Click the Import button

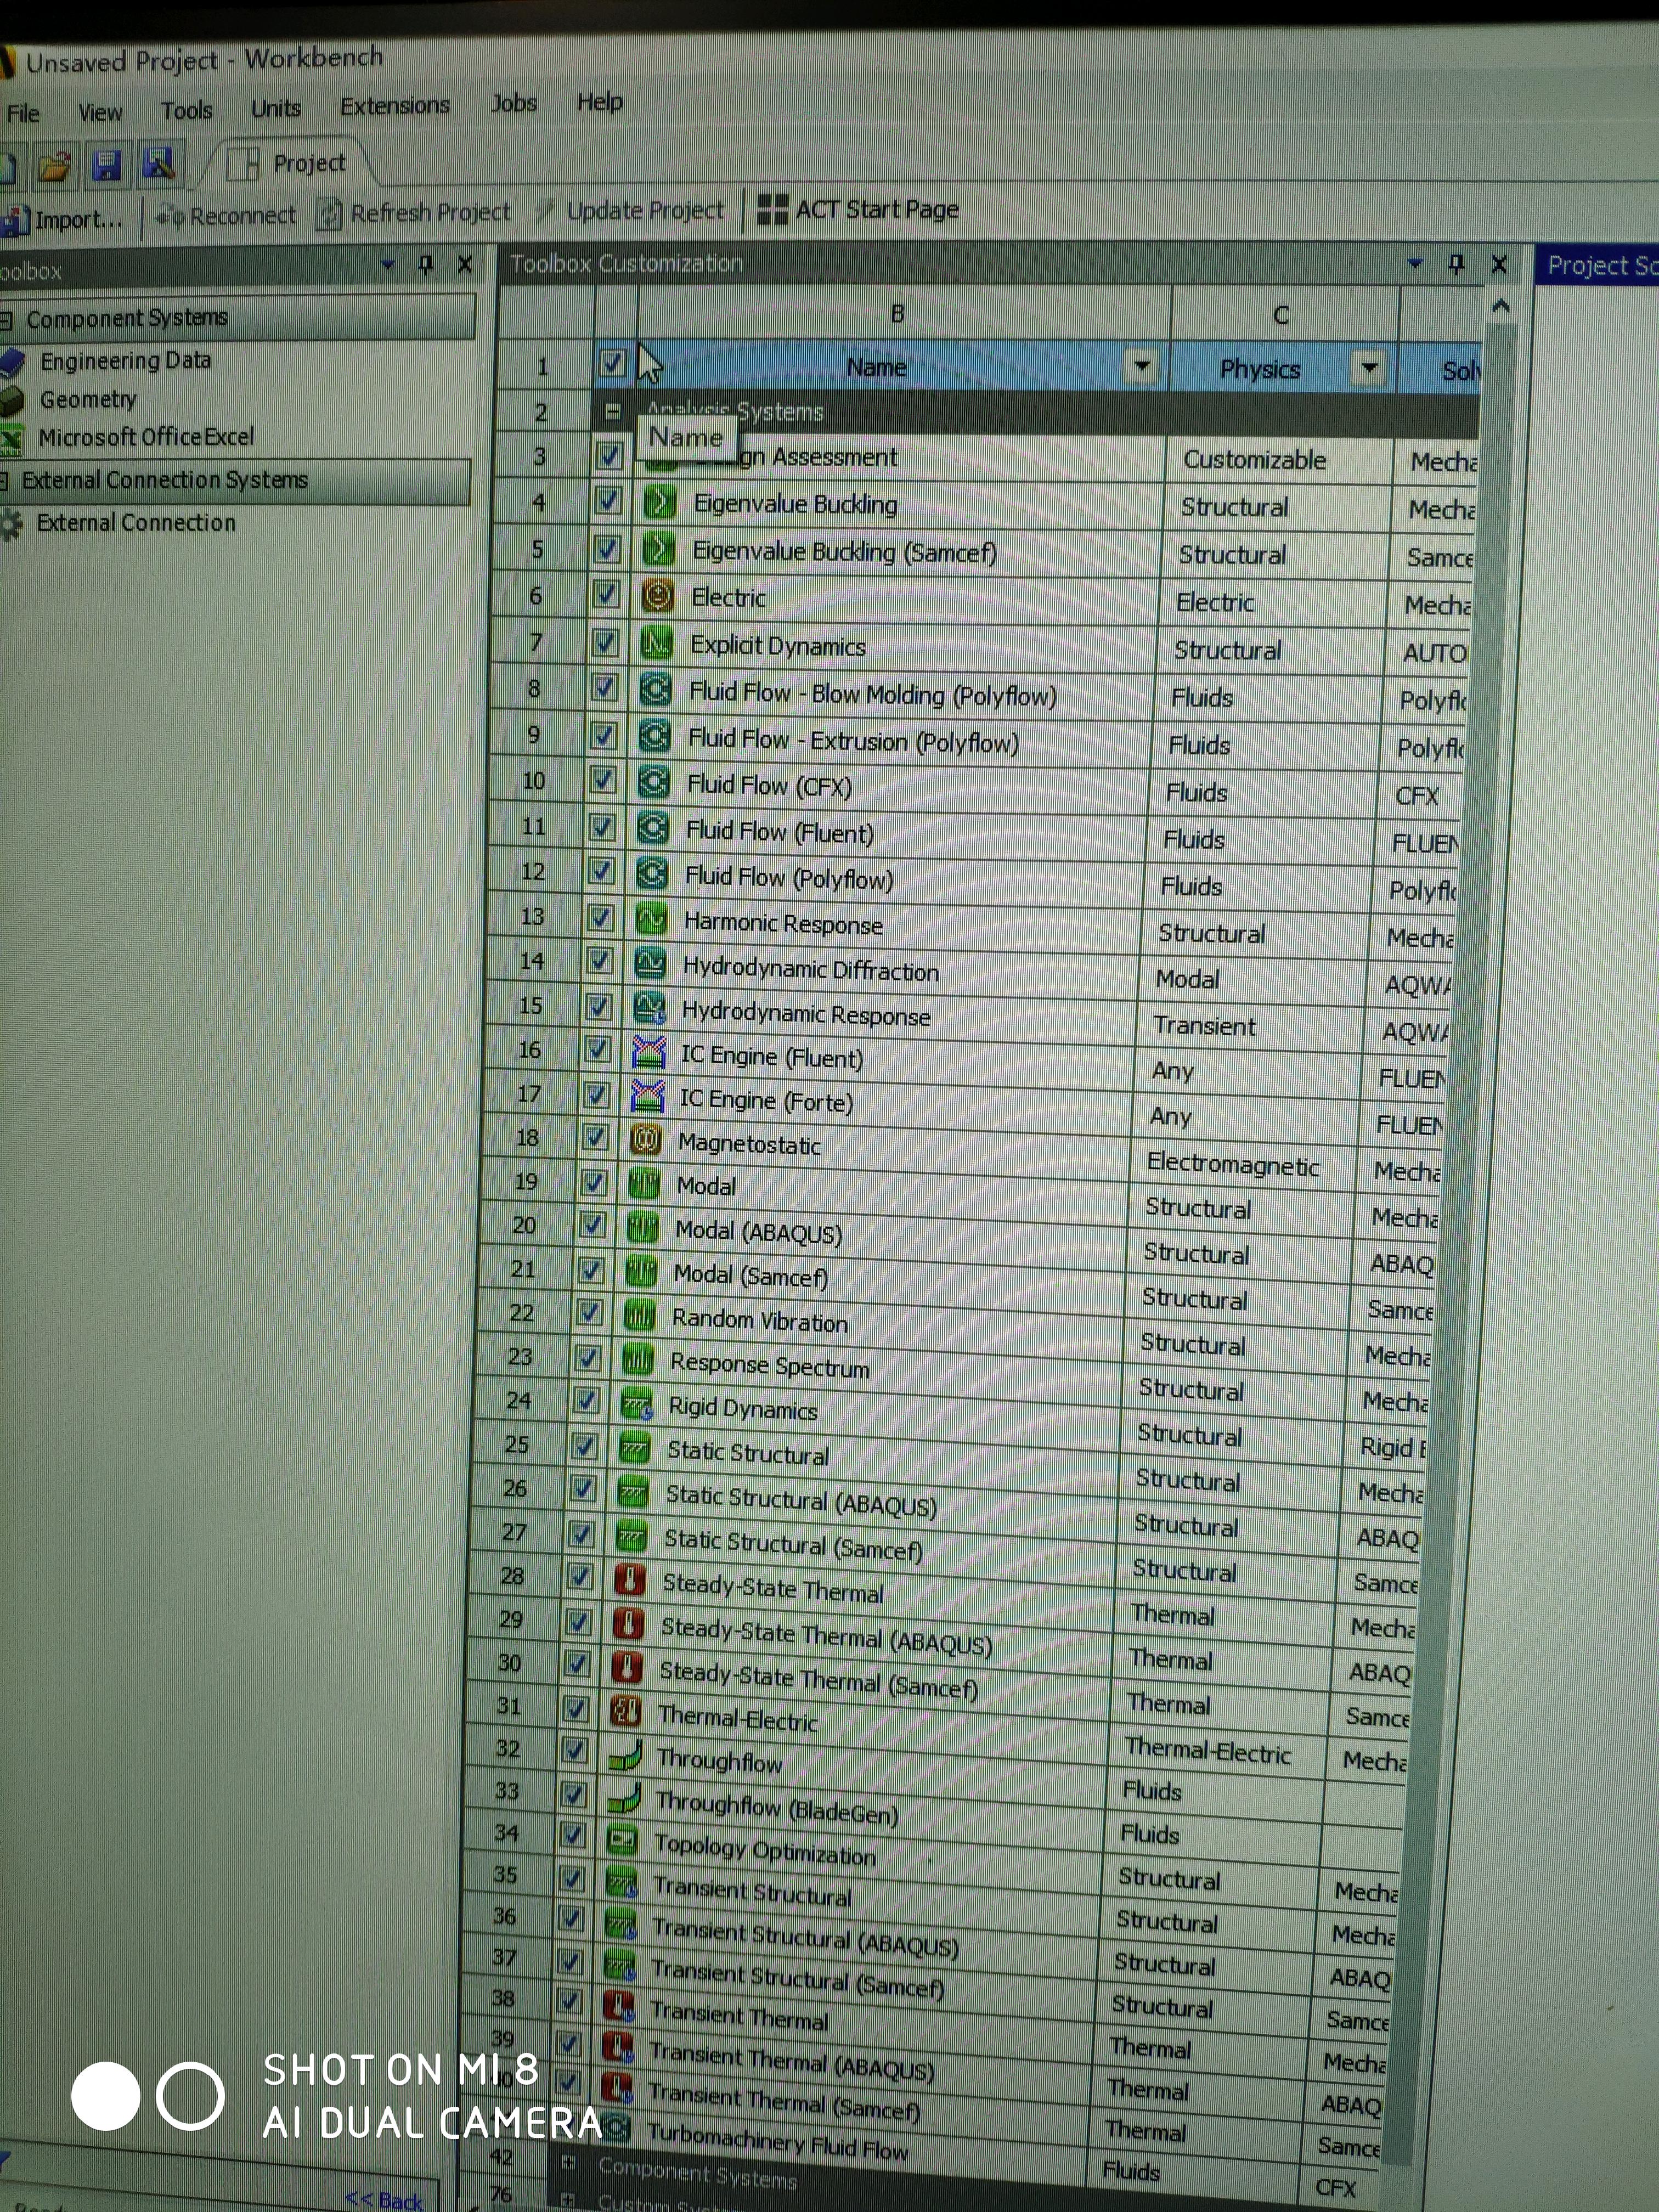65,220
